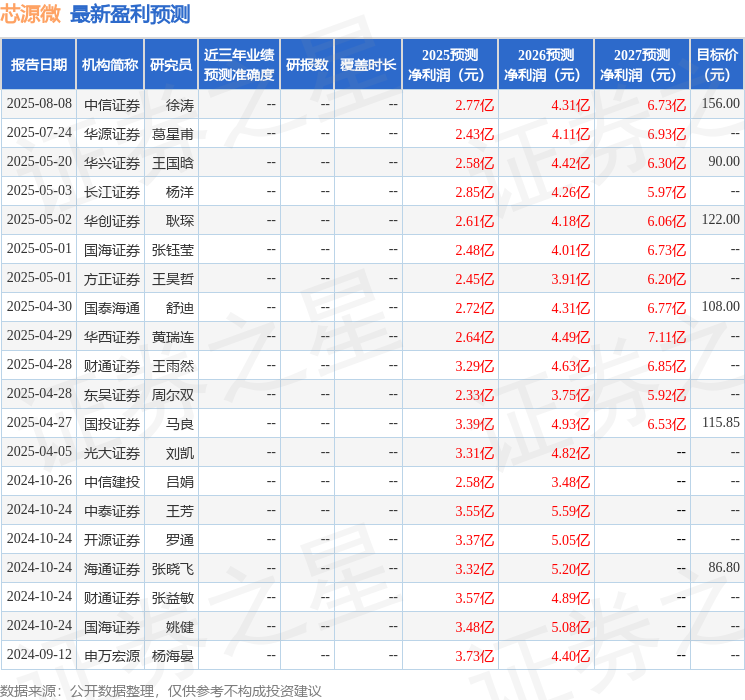Click the 机构简称 column header
The height and width of the screenshot is (700, 745).
(x=110, y=65)
